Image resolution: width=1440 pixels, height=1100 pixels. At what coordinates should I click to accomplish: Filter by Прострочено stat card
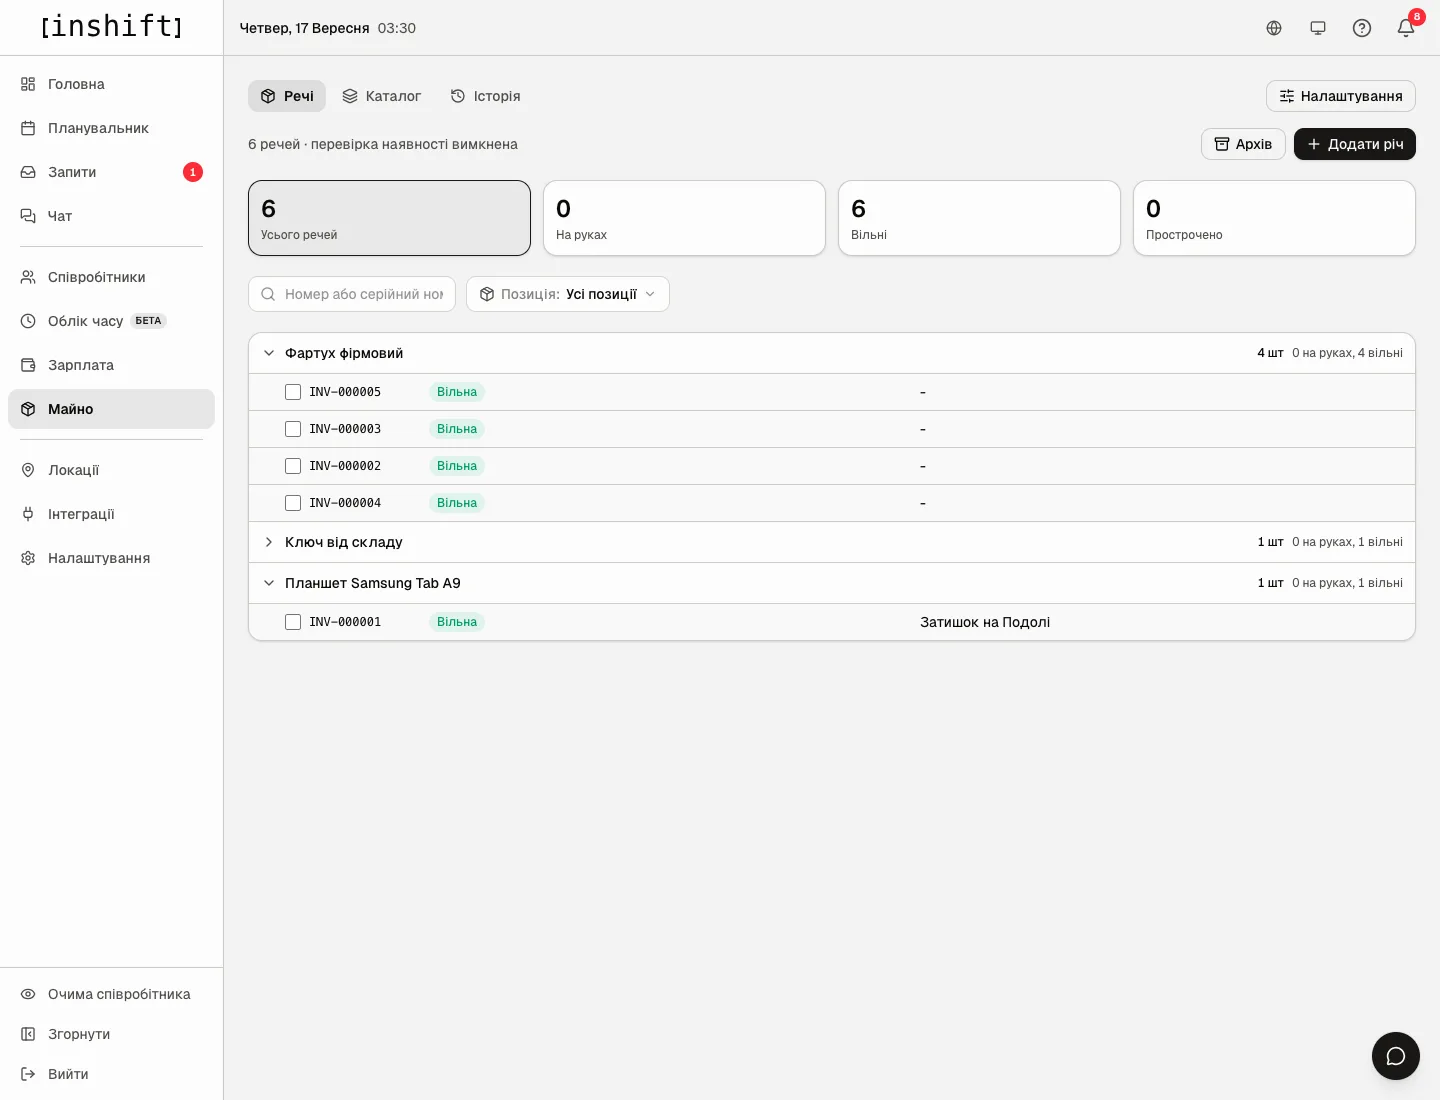tap(1274, 218)
